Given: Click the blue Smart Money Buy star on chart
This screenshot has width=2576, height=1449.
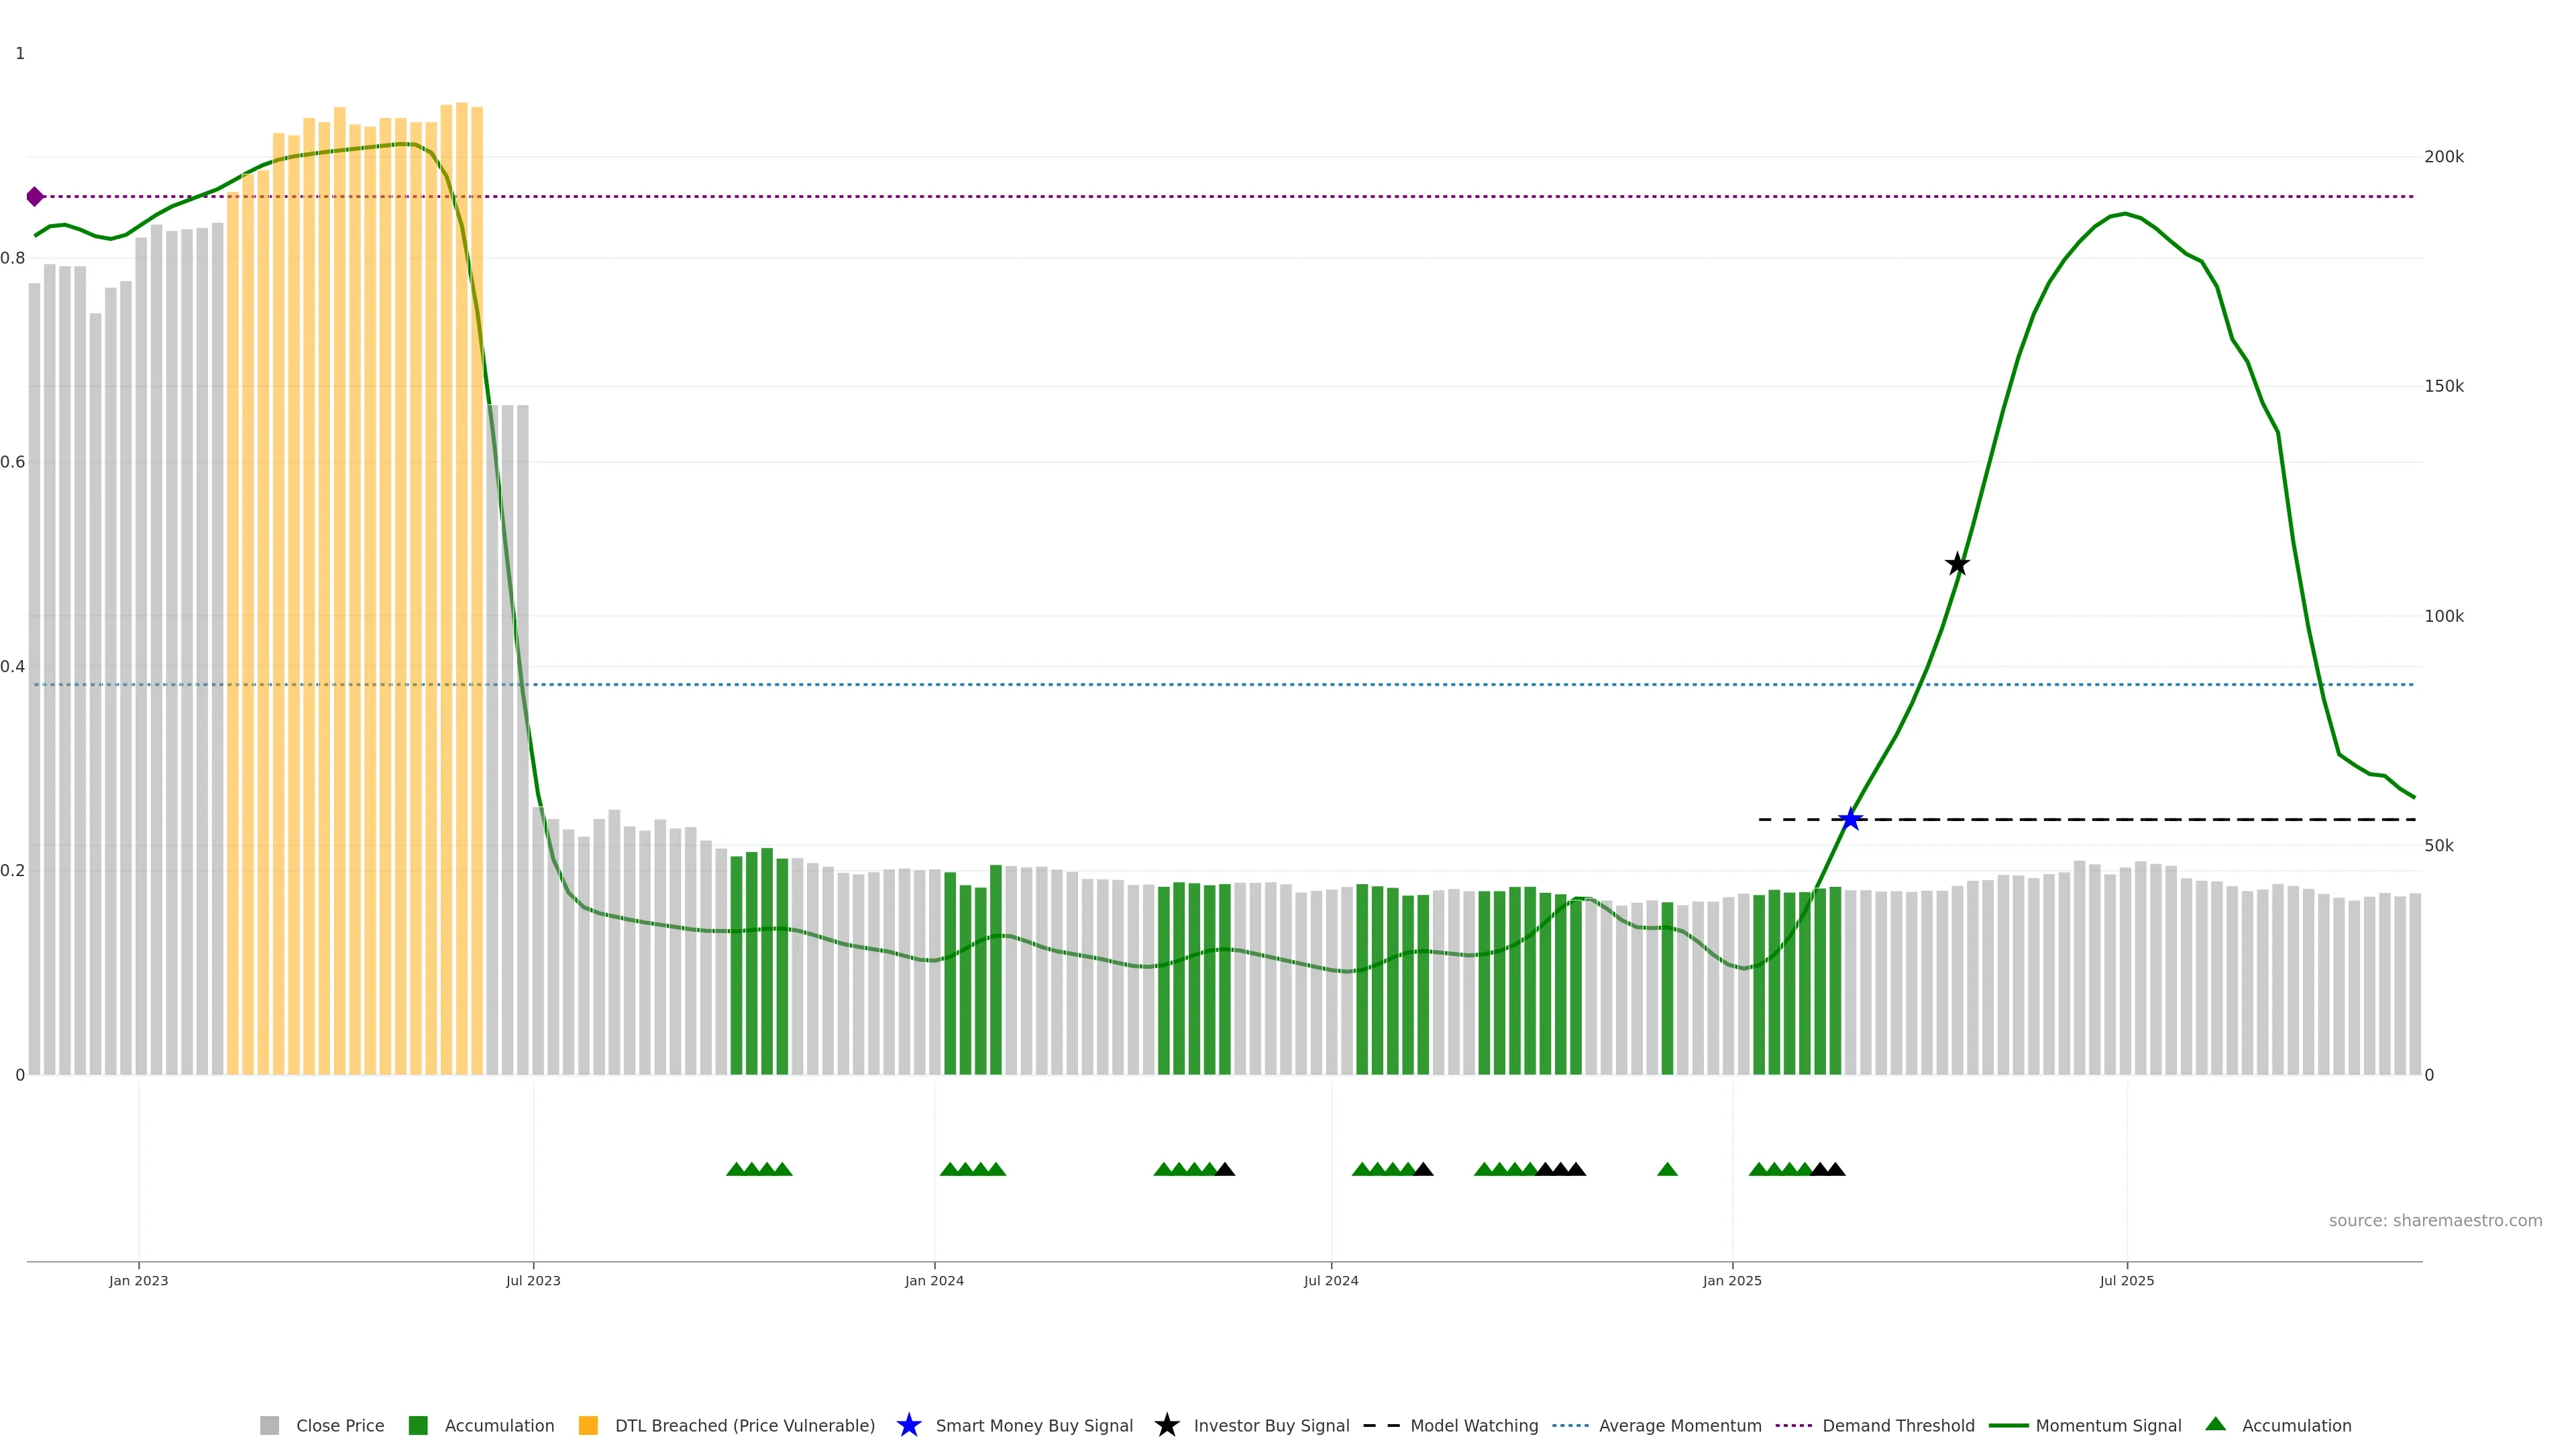Looking at the screenshot, I should point(1850,819).
